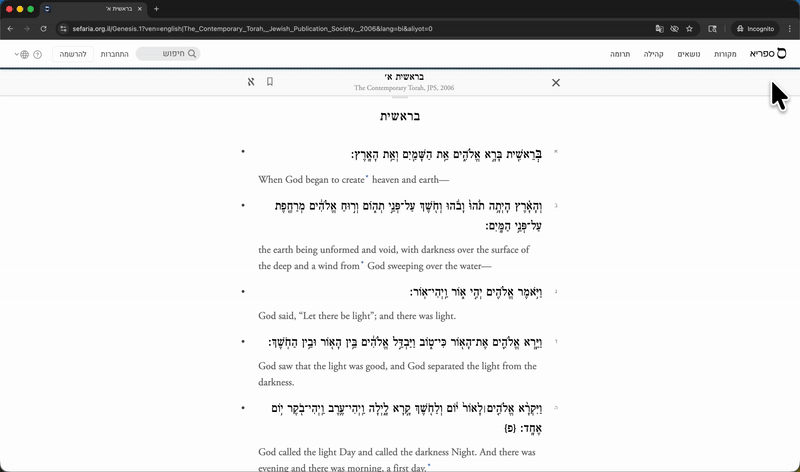Viewport: 800px width, 472px height.
Task: Open the קהילה menu item
Action: [654, 53]
